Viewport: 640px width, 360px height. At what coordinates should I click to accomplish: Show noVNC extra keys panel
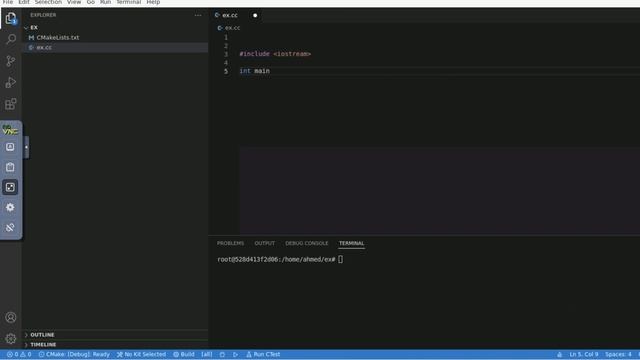coord(10,147)
